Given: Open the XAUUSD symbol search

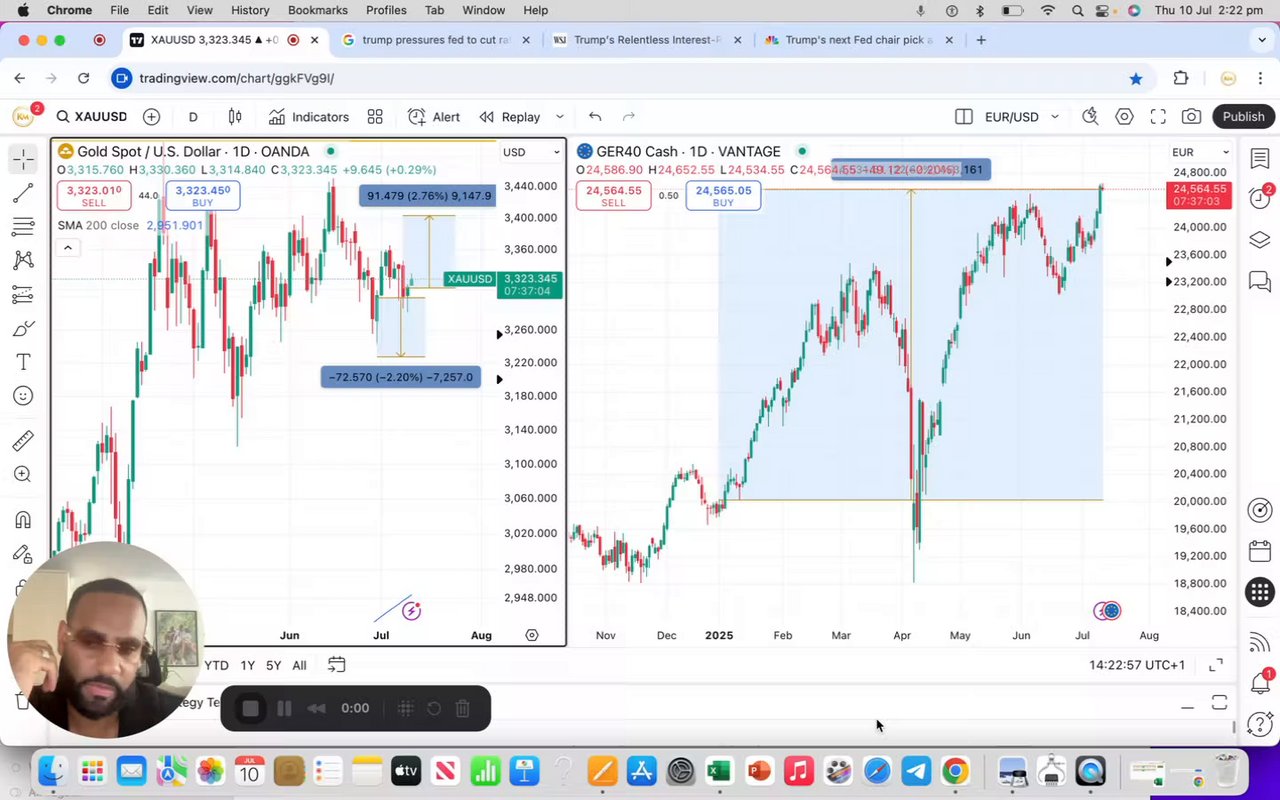Looking at the screenshot, I should [x=92, y=117].
